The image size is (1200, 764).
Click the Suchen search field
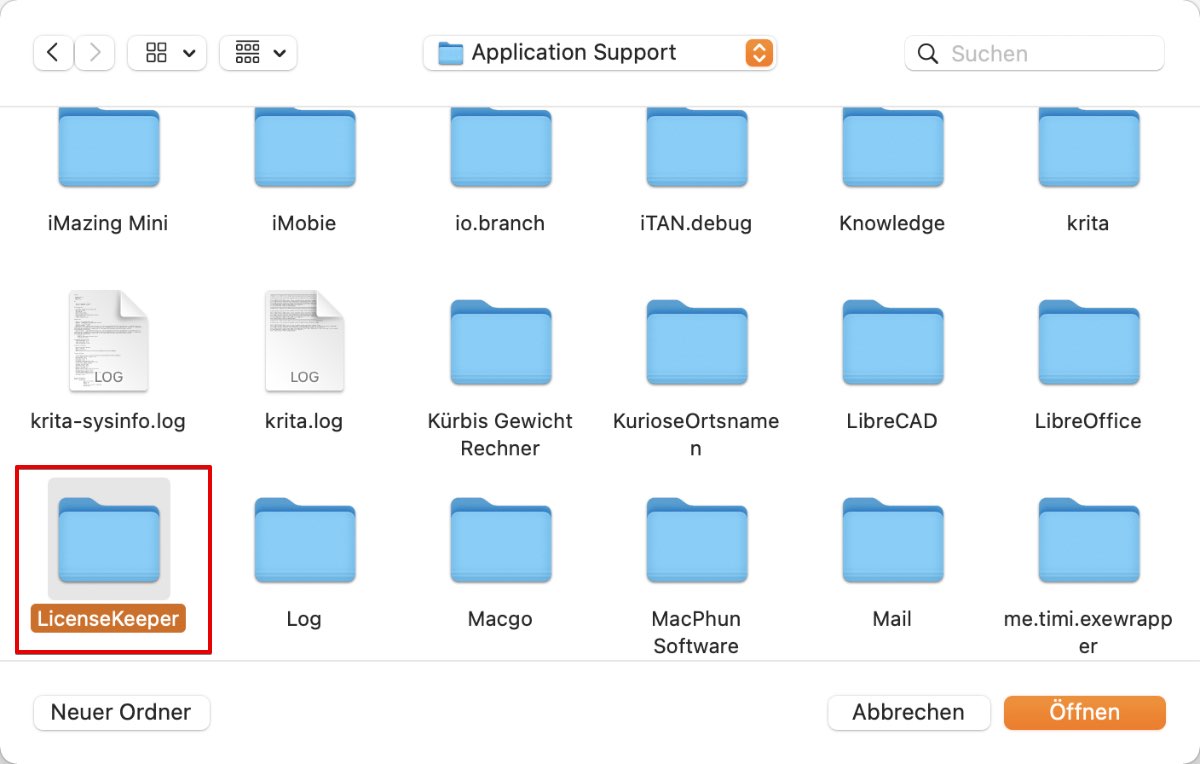(1035, 53)
